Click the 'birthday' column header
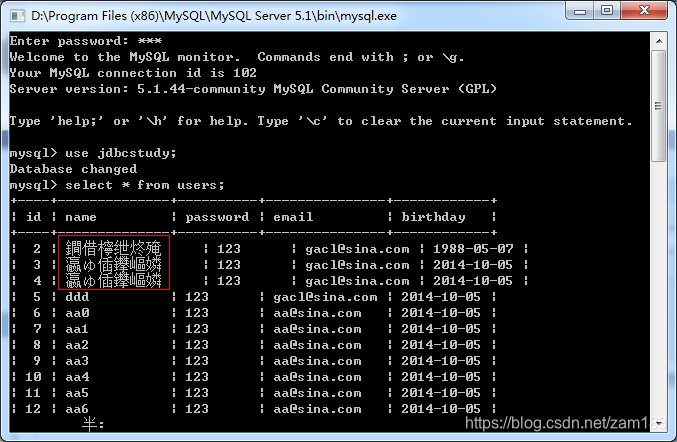 [433, 217]
